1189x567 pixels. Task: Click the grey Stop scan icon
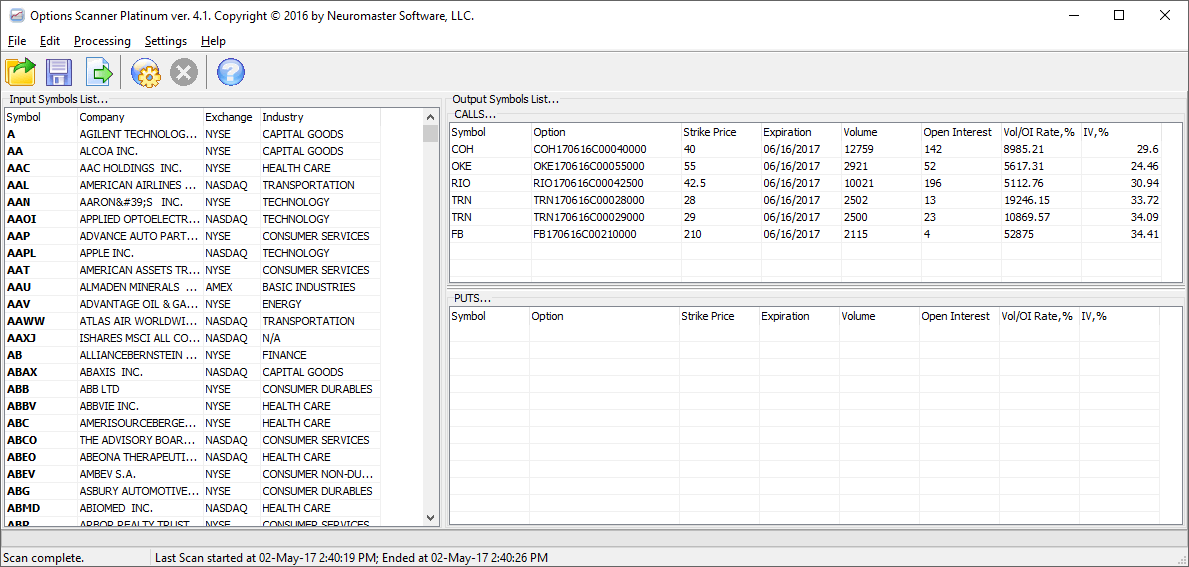[x=183, y=73]
